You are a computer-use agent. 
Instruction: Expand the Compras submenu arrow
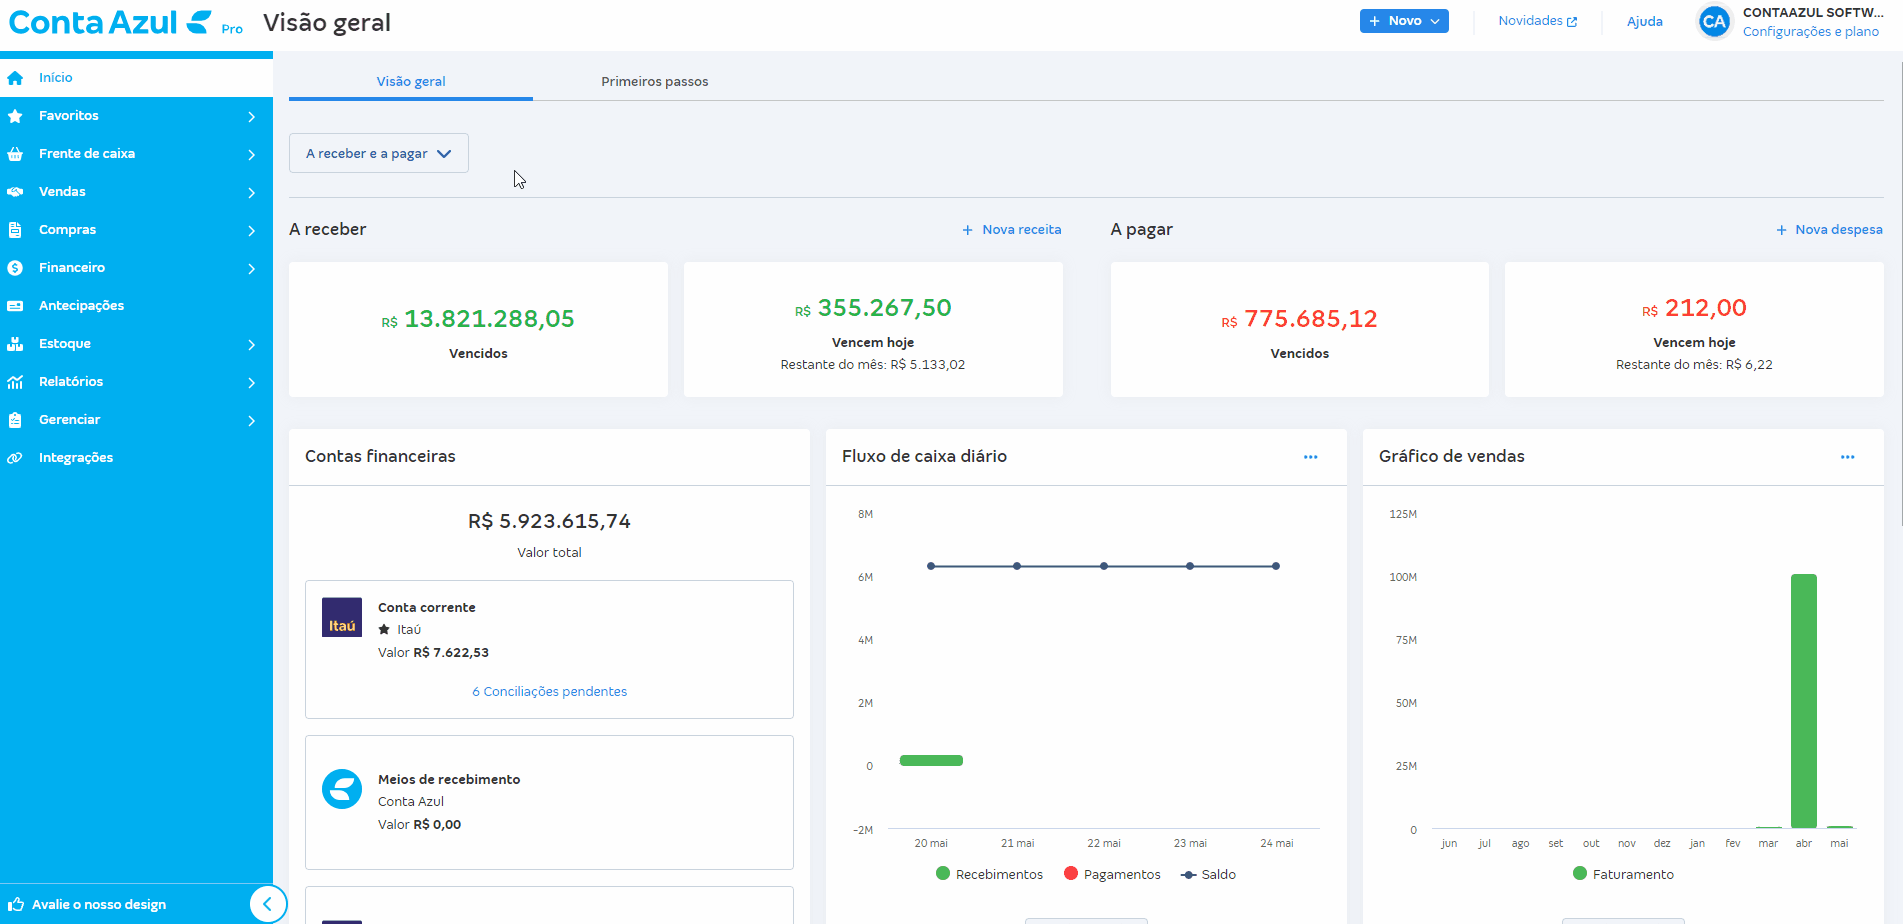[251, 231]
